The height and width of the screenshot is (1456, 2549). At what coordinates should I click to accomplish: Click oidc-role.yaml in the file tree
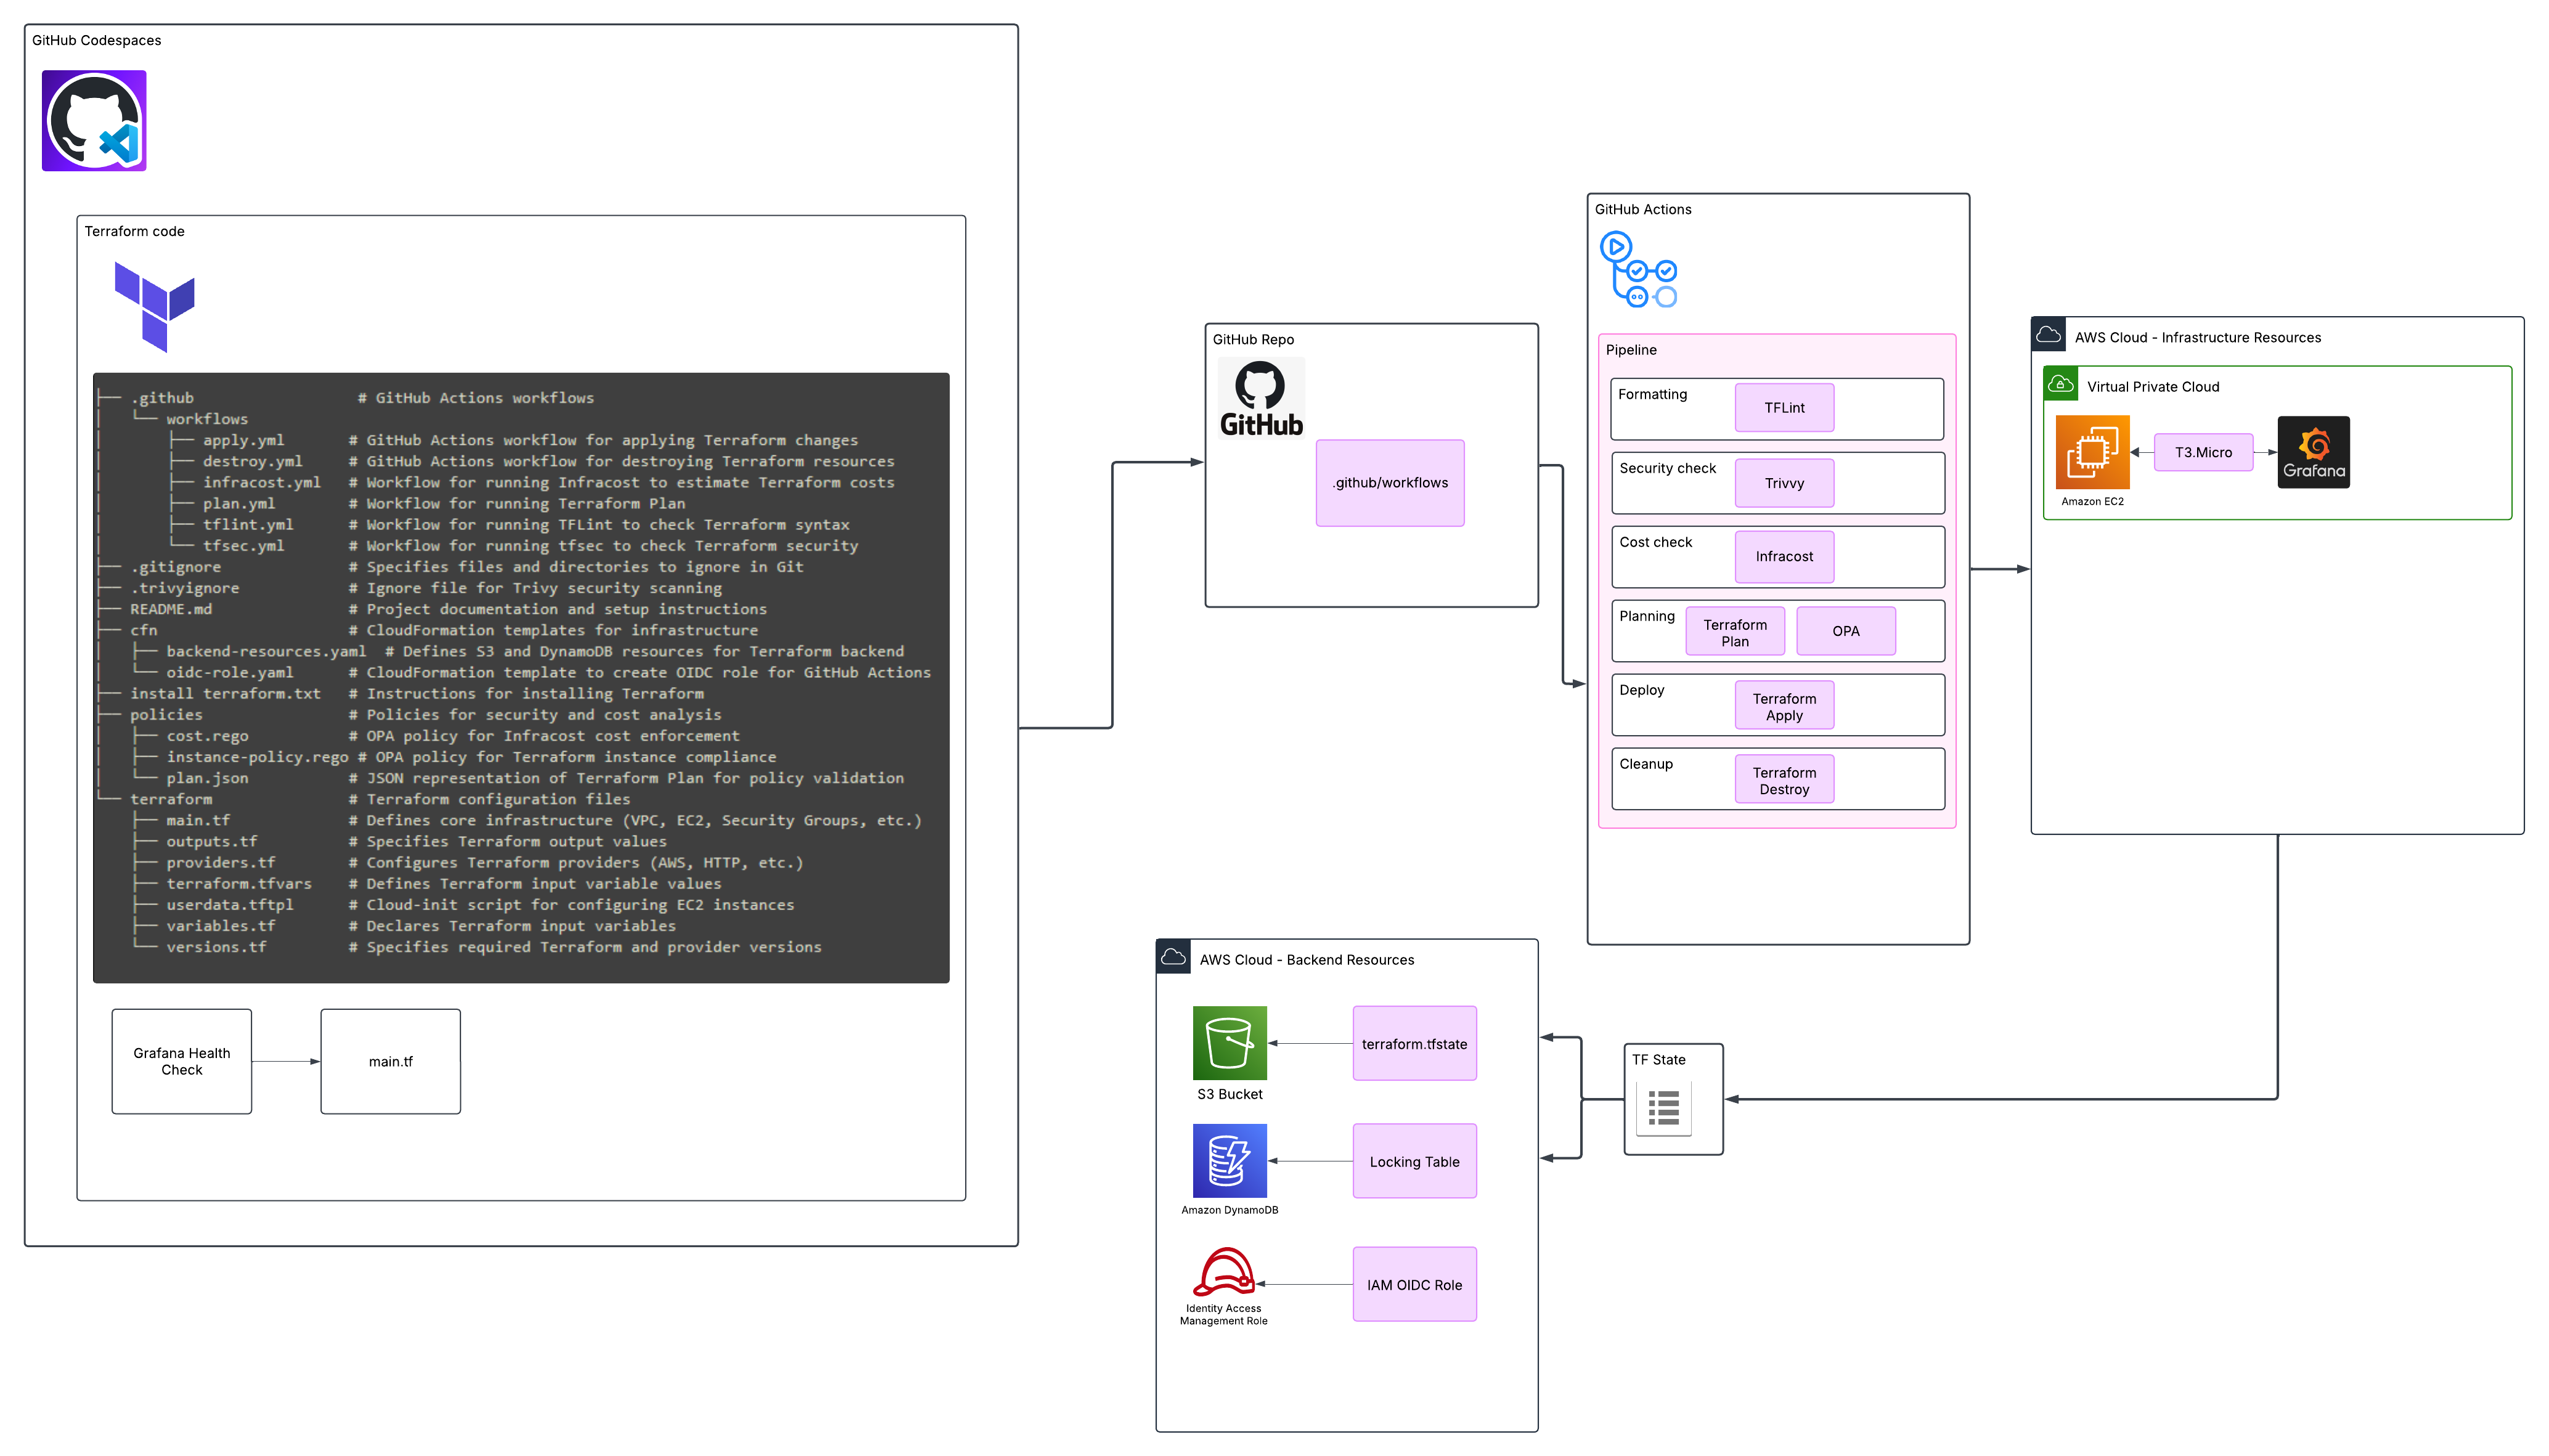[x=229, y=672]
